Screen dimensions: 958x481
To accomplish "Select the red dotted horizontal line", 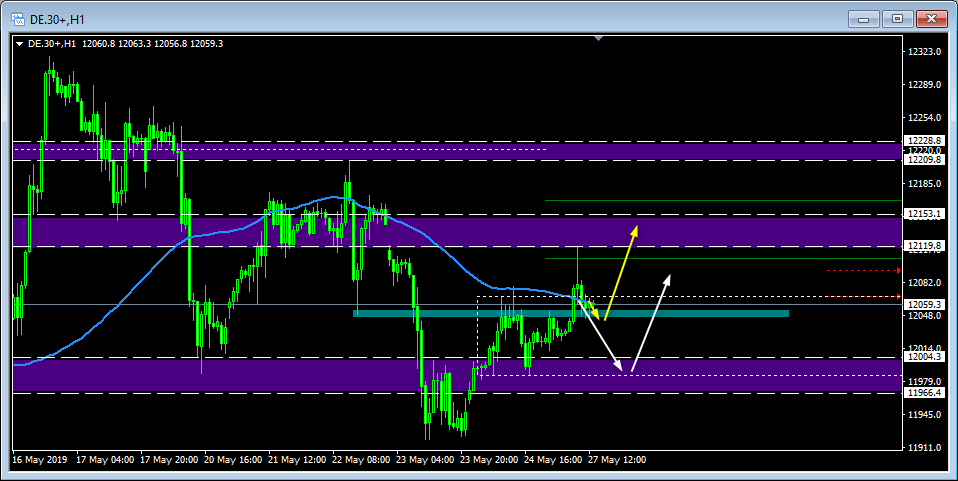I will pyautogui.click(x=862, y=270).
